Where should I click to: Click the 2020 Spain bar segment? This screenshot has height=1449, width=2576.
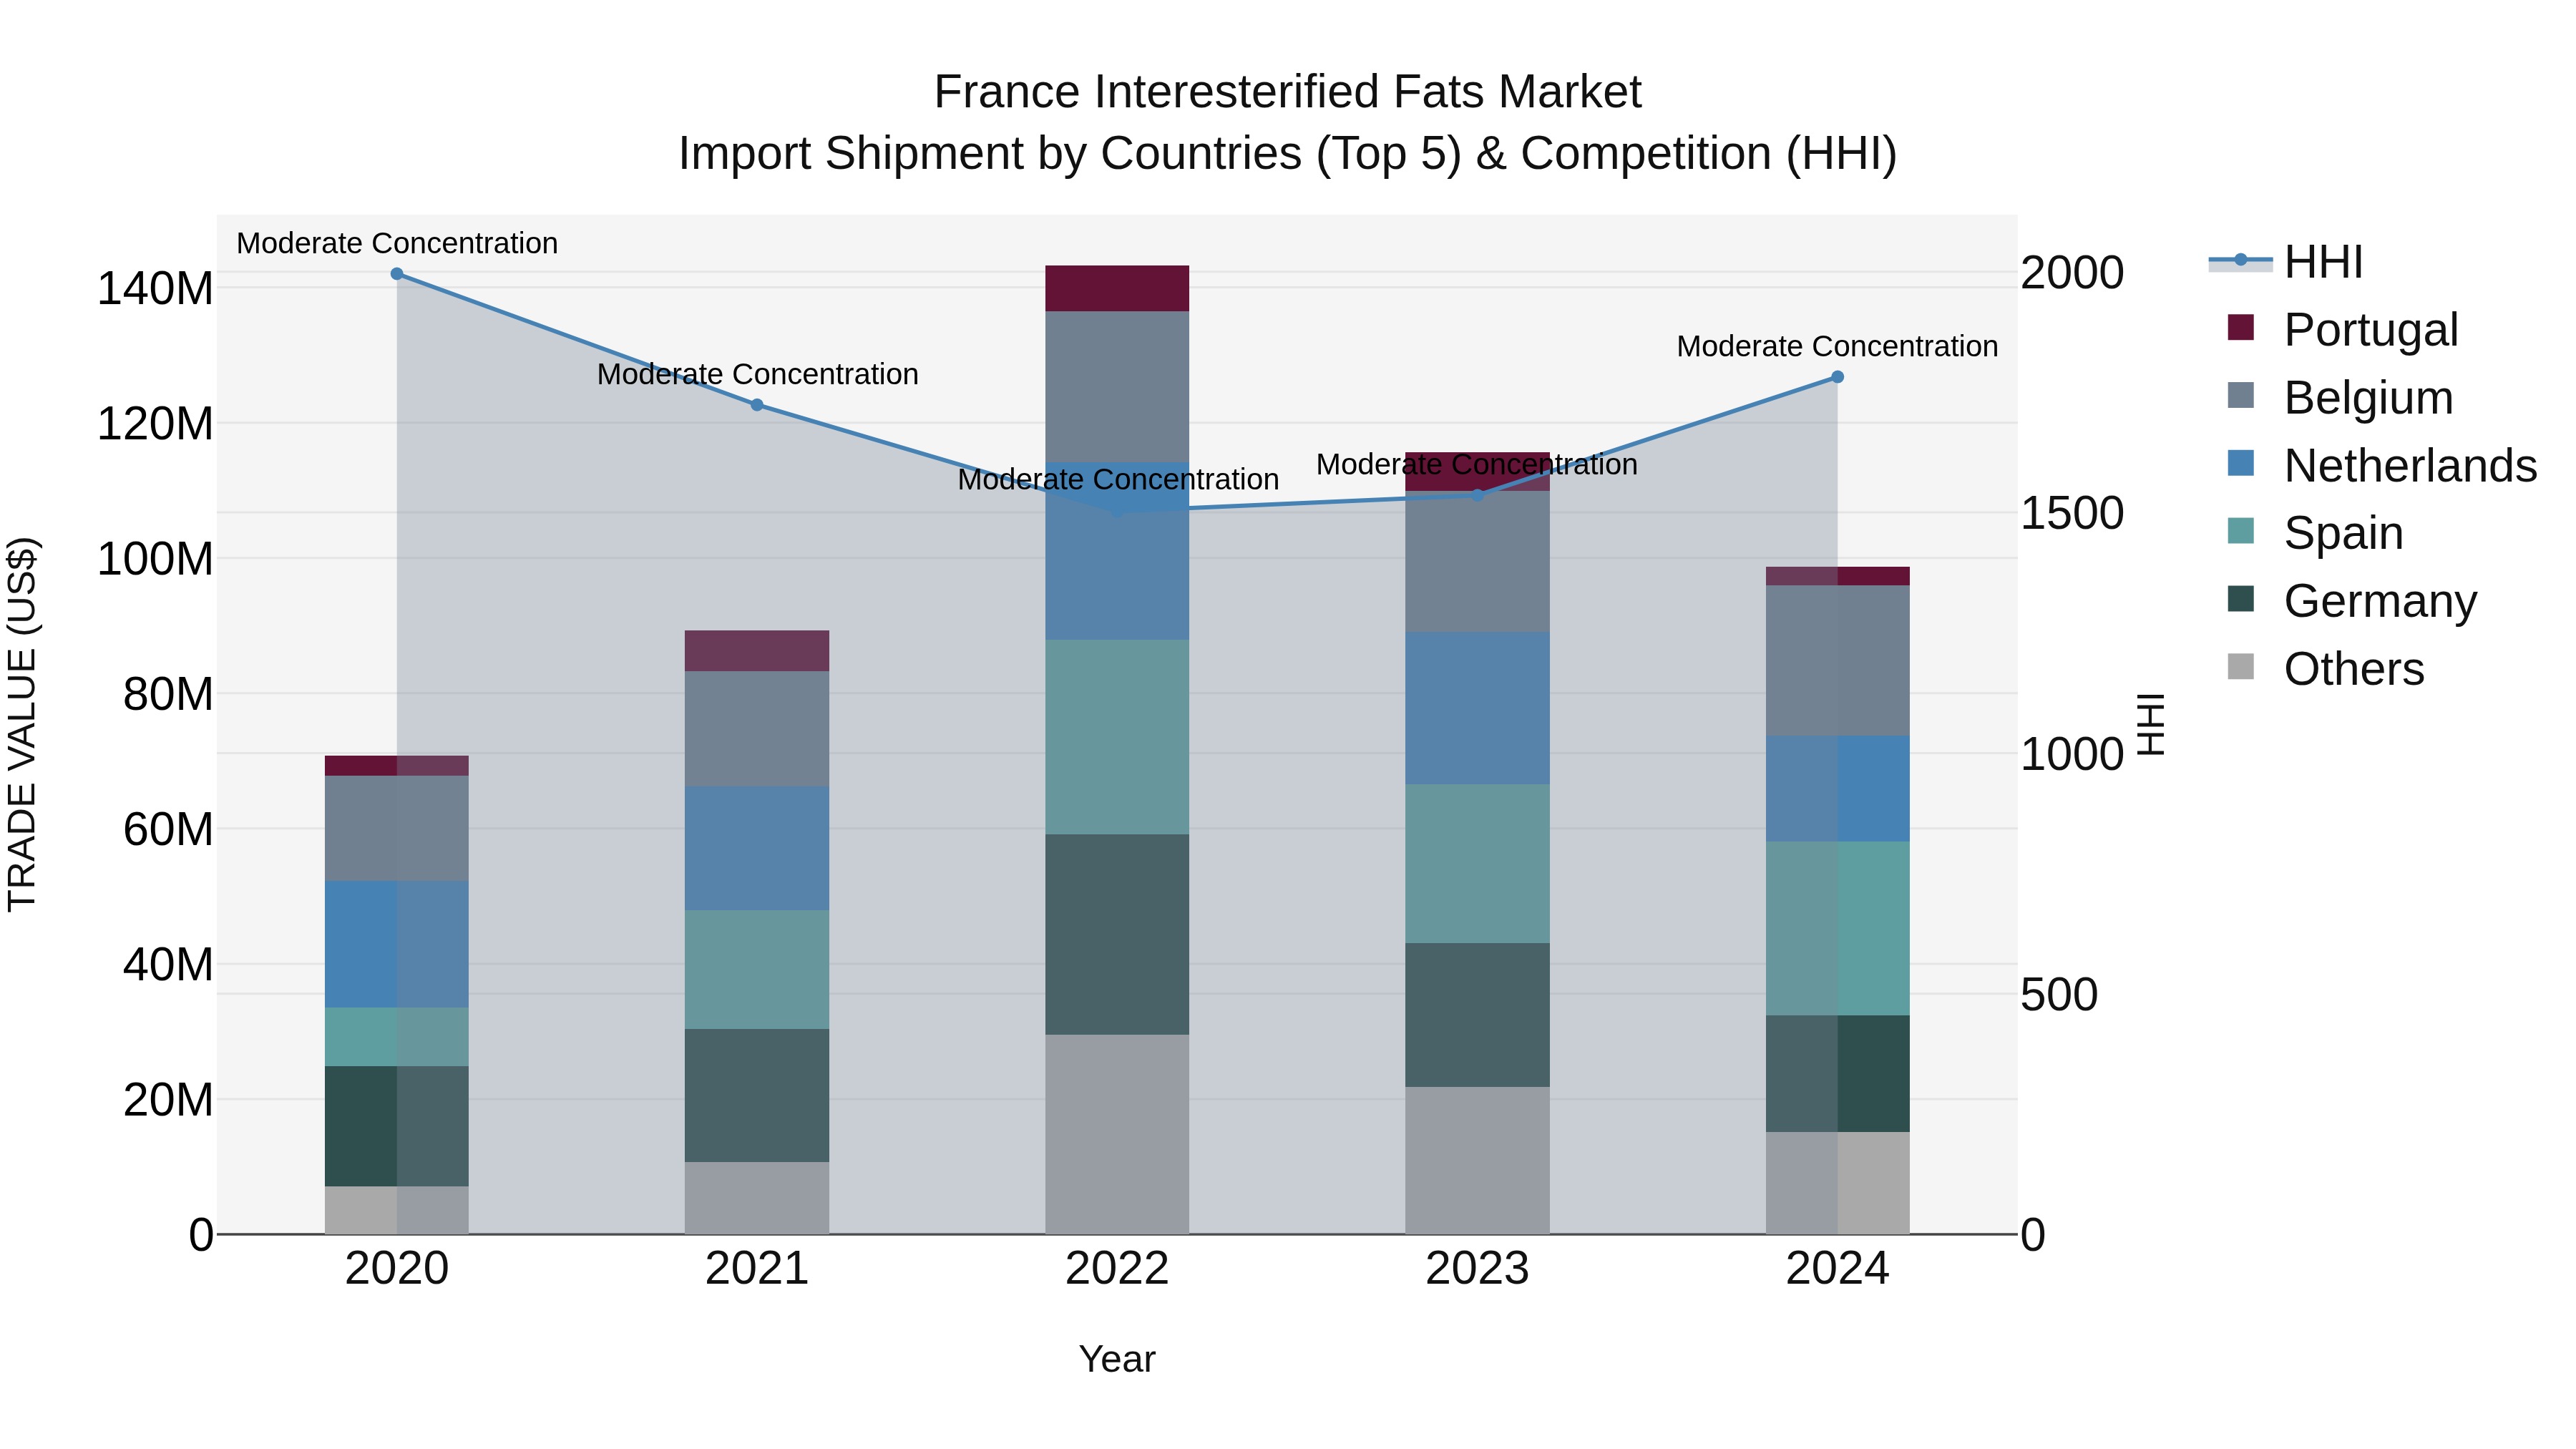397,1037
